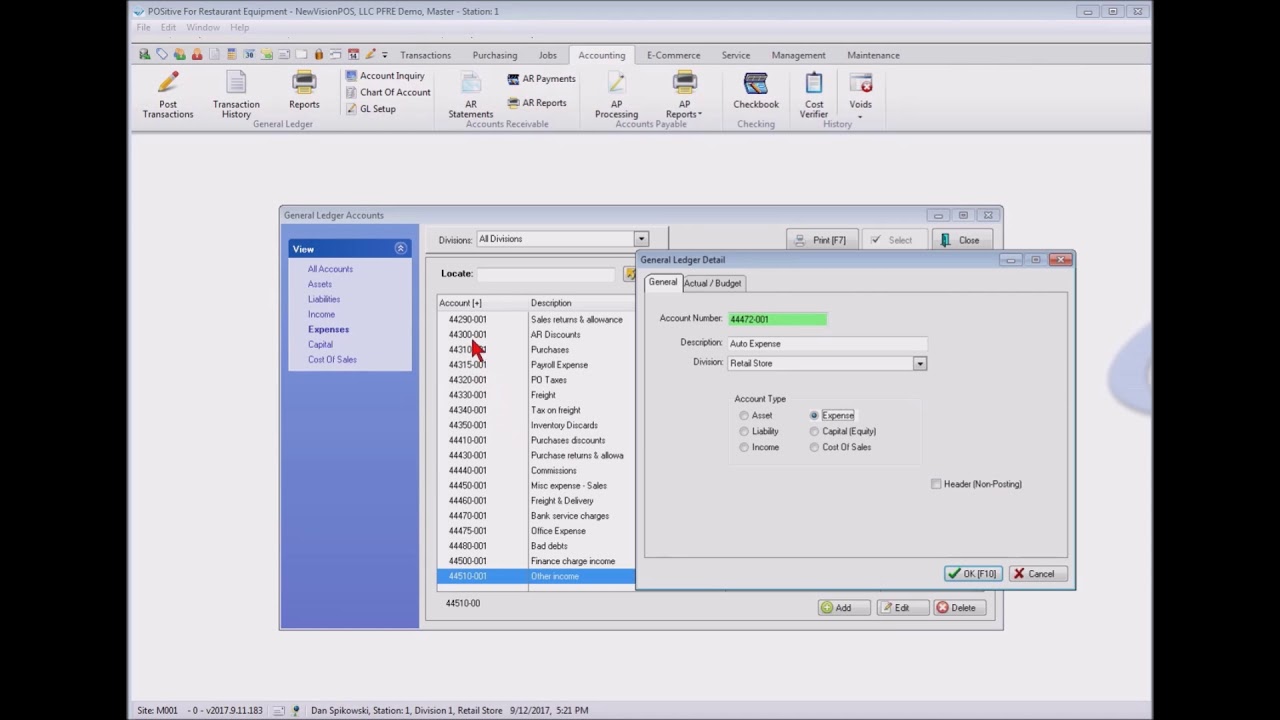Open the Checkbook icon
This screenshot has height=720, width=1280.
[x=756, y=84]
